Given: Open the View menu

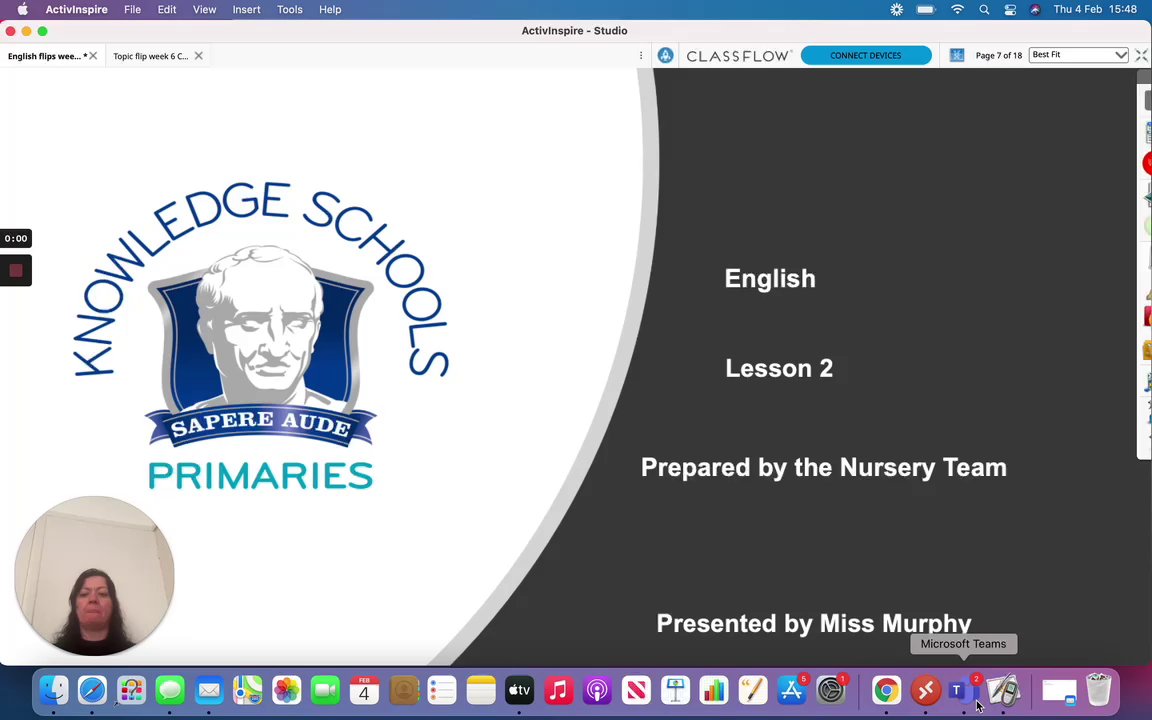Looking at the screenshot, I should tap(204, 10).
